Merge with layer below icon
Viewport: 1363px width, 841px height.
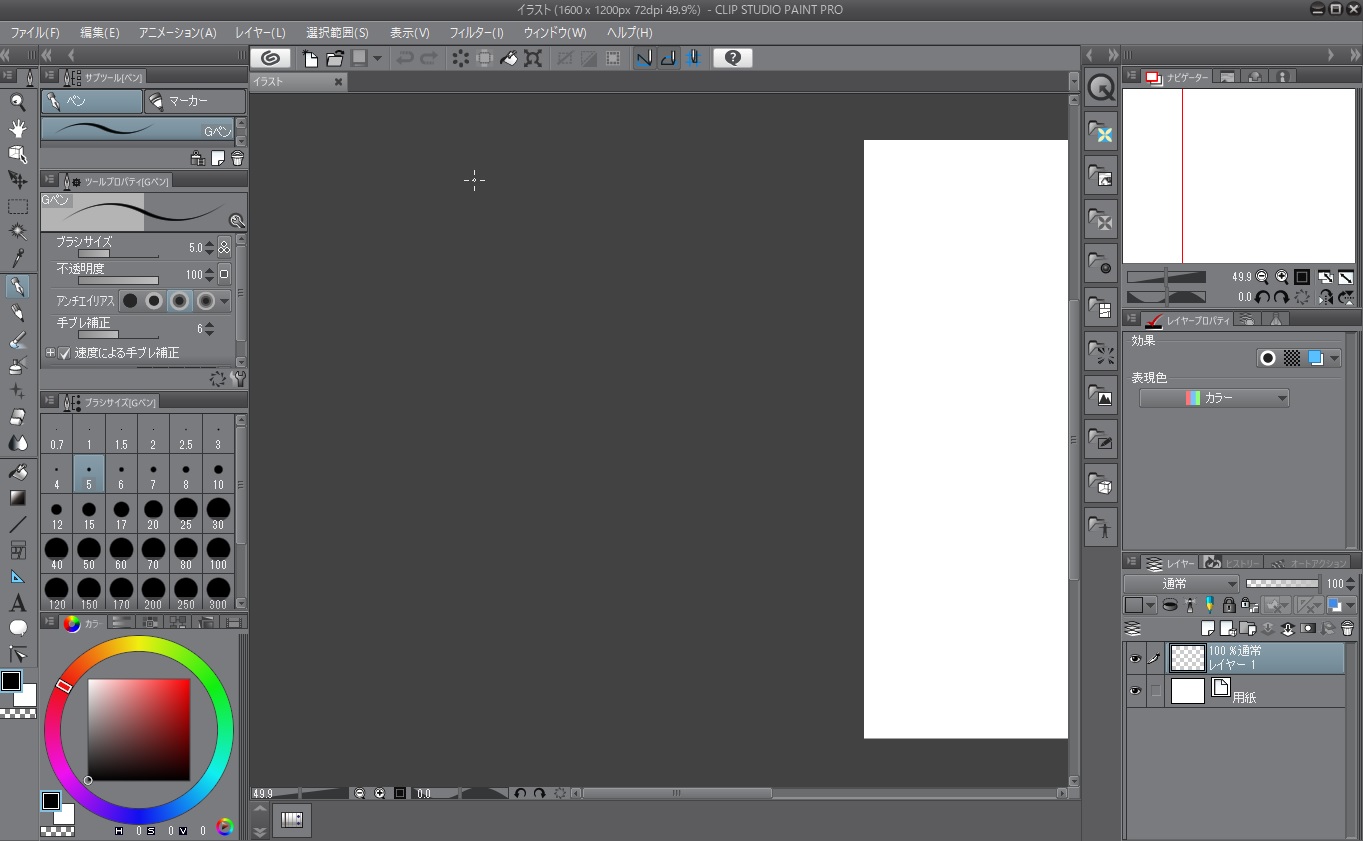(1287, 629)
